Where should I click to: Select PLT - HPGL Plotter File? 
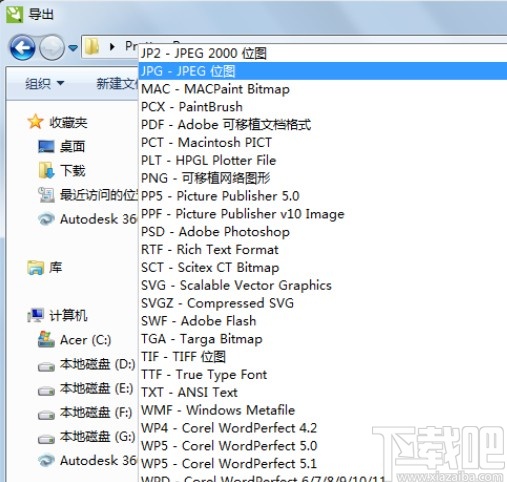(322, 160)
